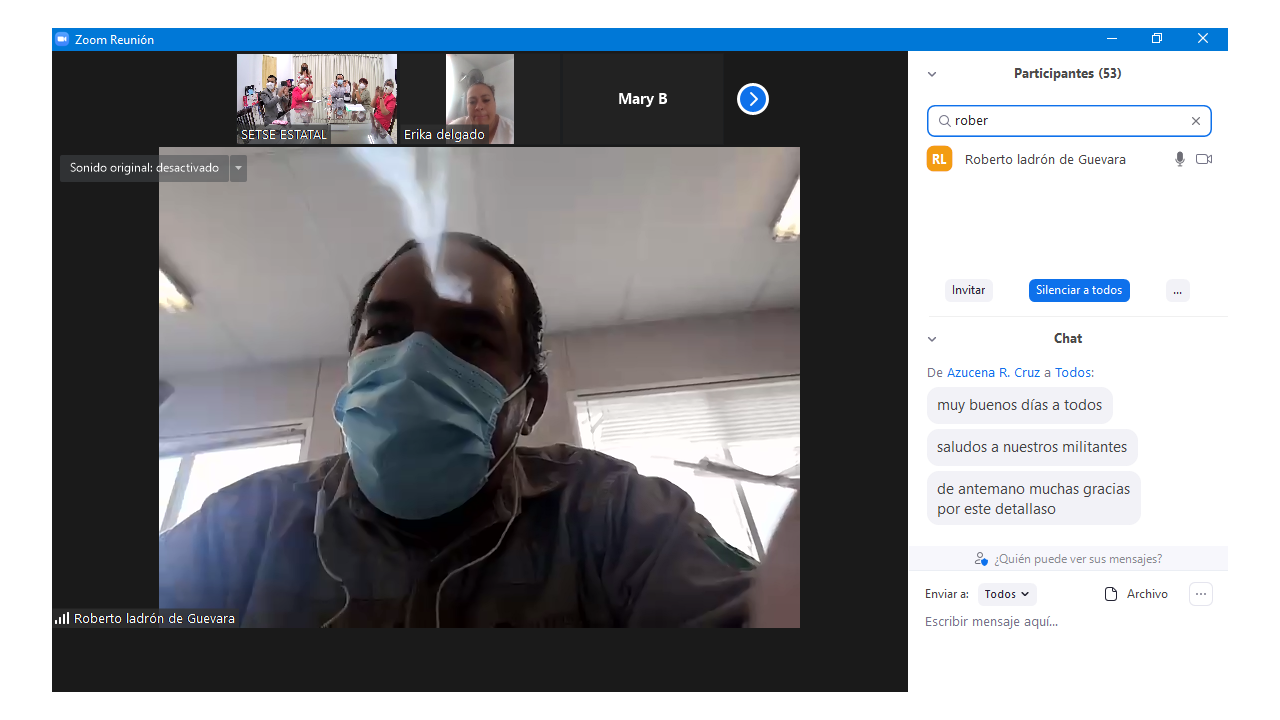
Task: Click the RL avatar of Roberto
Action: click(x=939, y=159)
